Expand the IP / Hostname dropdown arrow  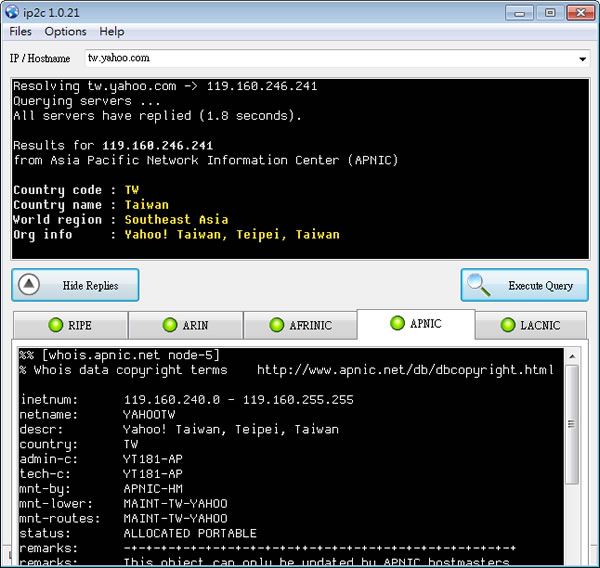coord(583,59)
